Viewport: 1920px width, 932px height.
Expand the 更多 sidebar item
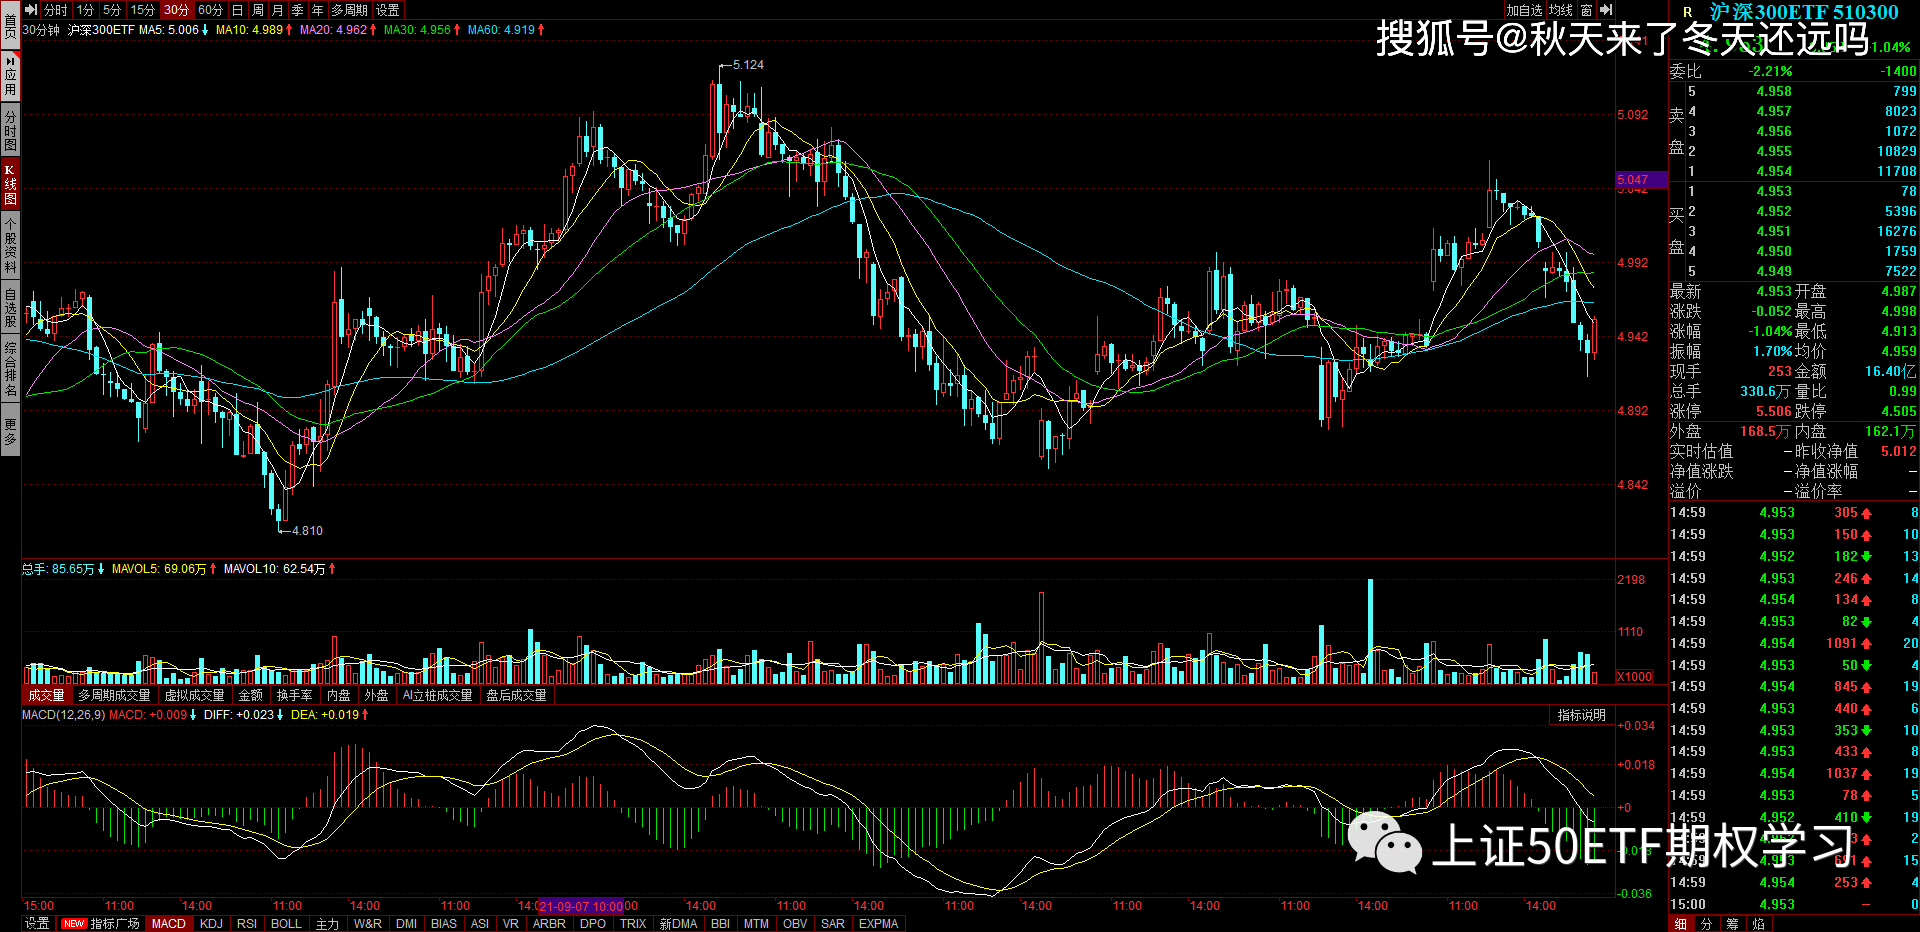click(x=10, y=431)
